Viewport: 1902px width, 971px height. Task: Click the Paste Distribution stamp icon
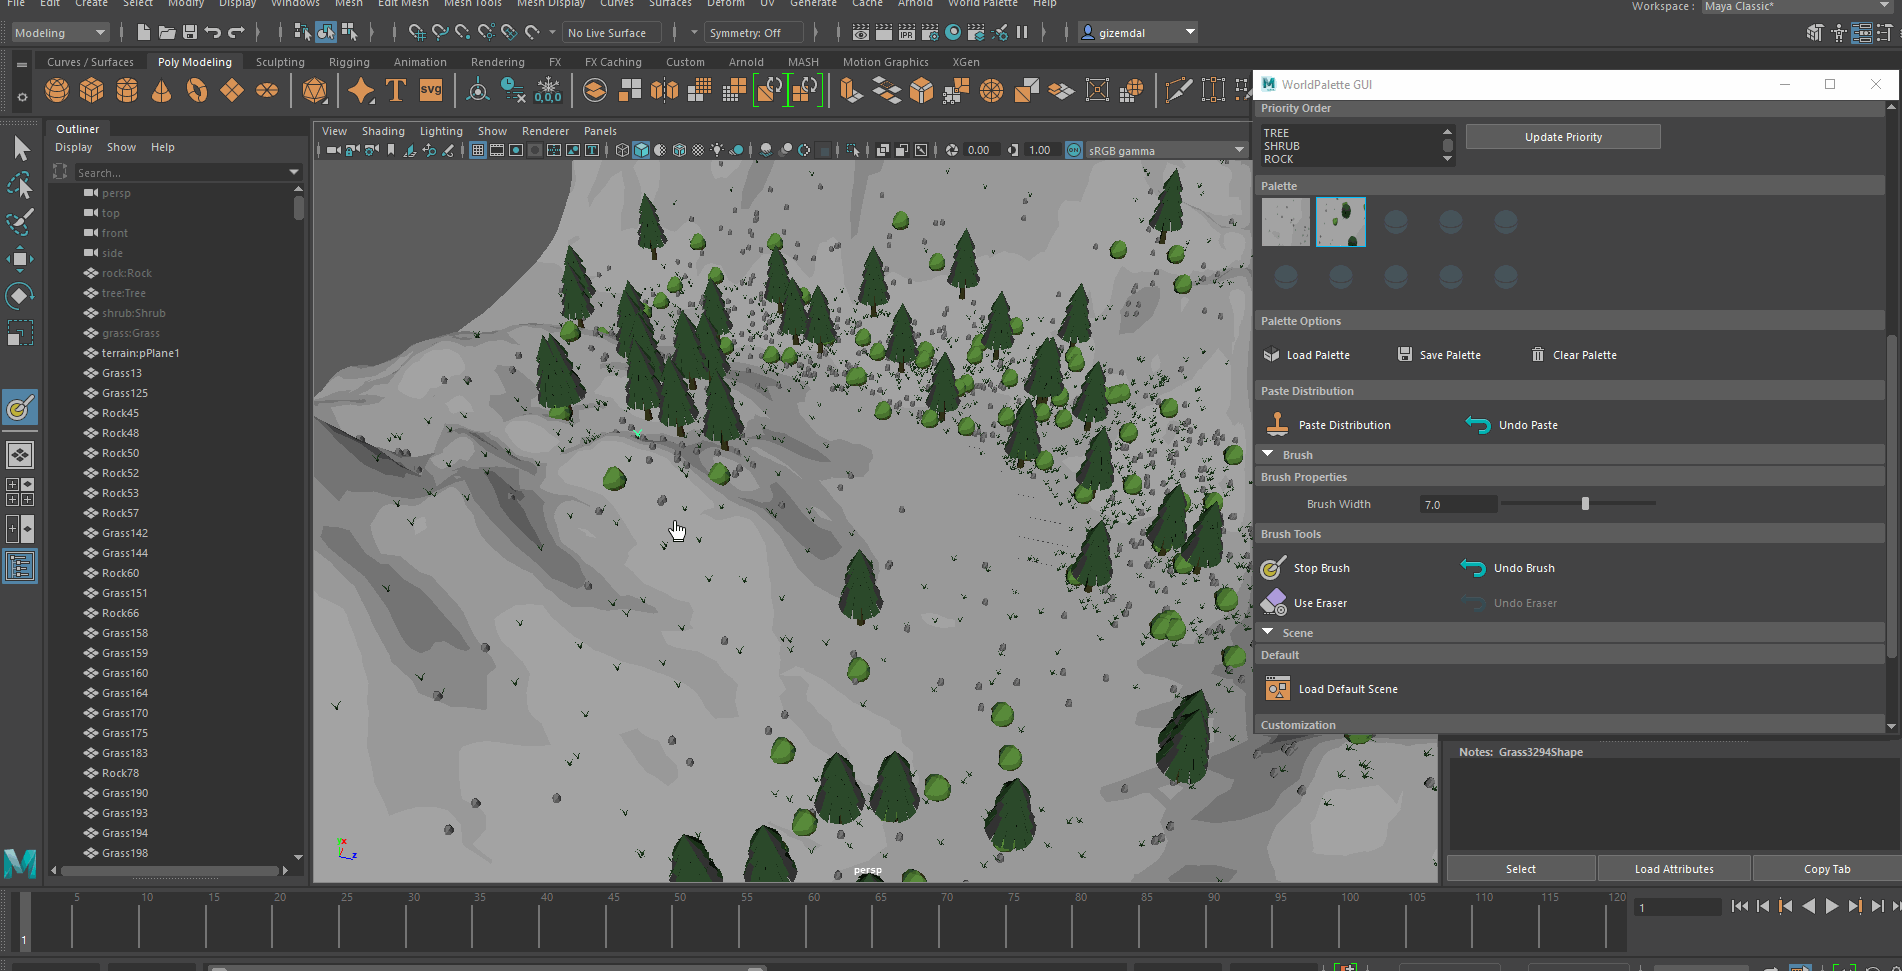(1277, 425)
